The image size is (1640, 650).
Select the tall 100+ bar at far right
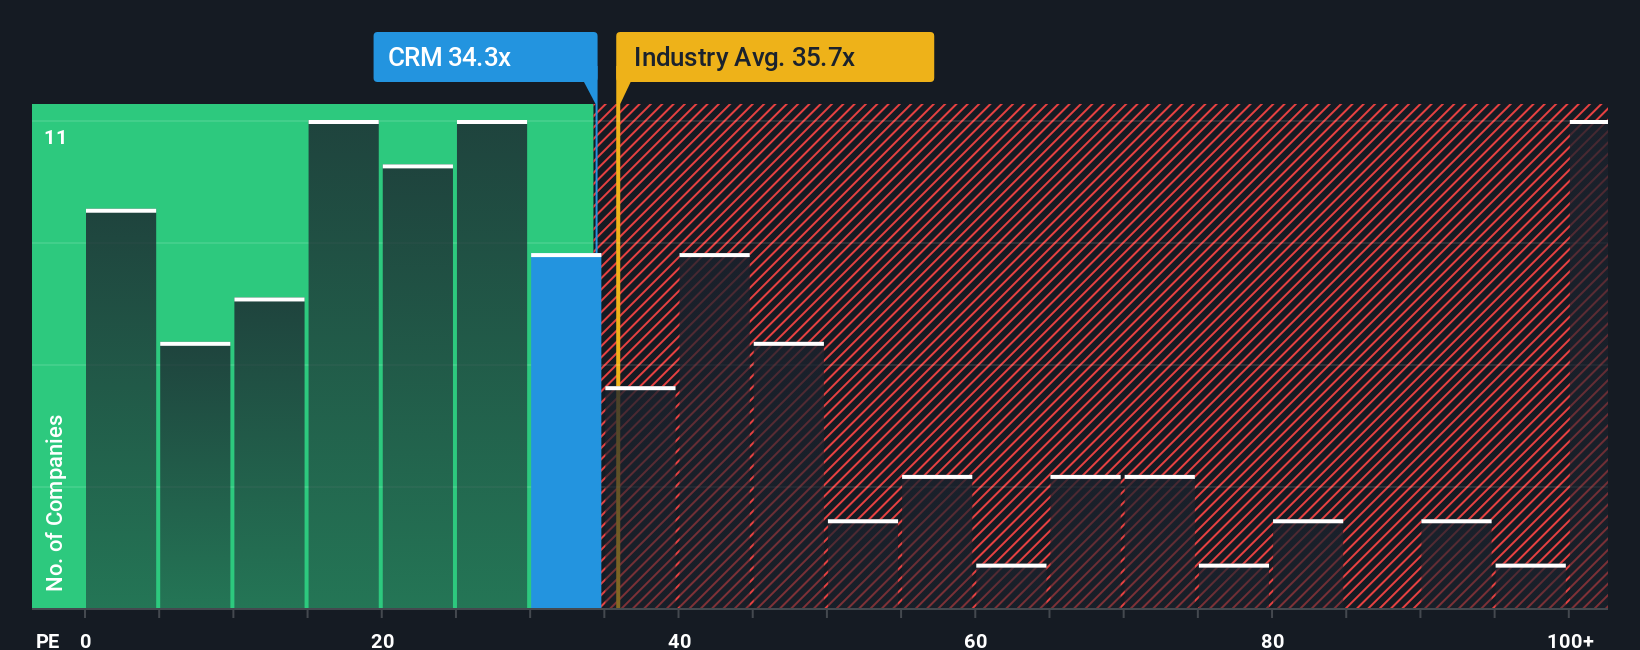coord(1588,364)
